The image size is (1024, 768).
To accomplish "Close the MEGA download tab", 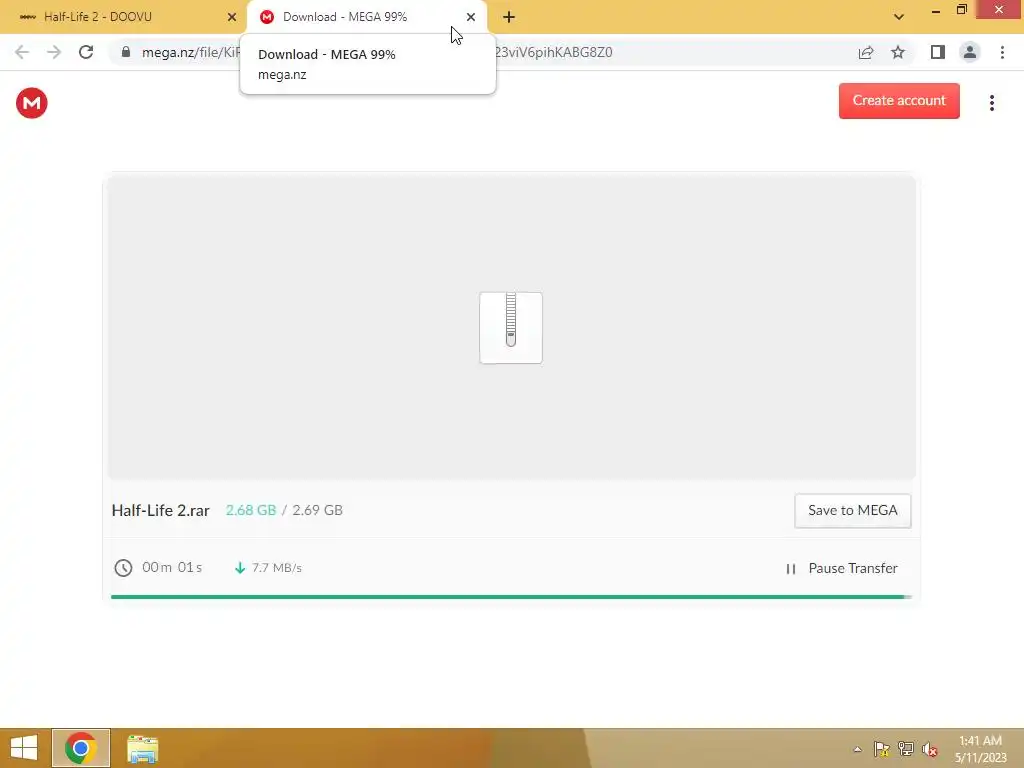I will coord(470,17).
